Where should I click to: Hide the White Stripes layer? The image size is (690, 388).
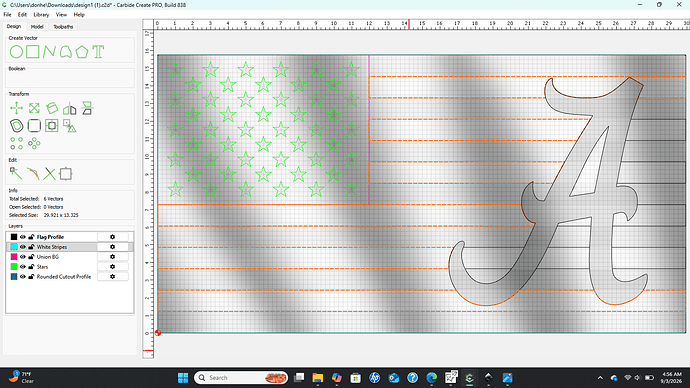tap(23, 247)
